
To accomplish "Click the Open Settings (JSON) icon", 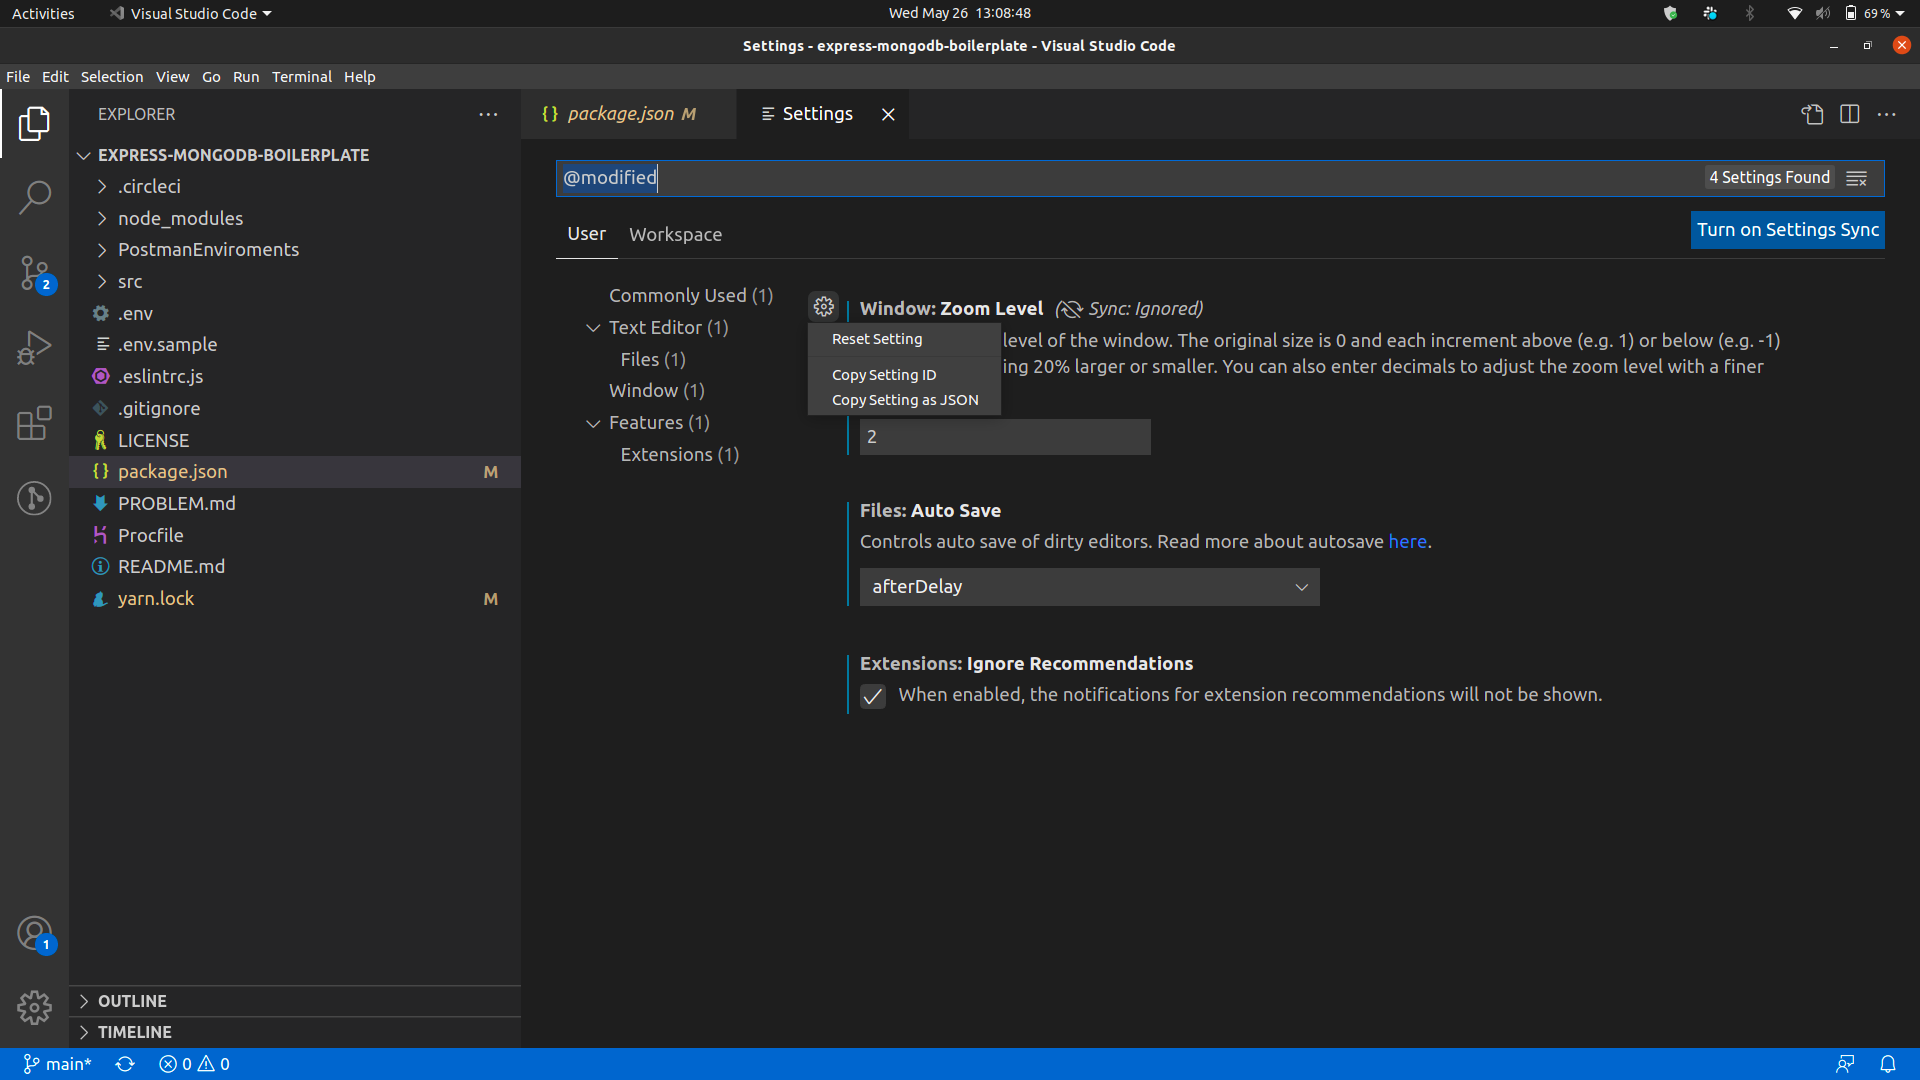I will point(1812,114).
